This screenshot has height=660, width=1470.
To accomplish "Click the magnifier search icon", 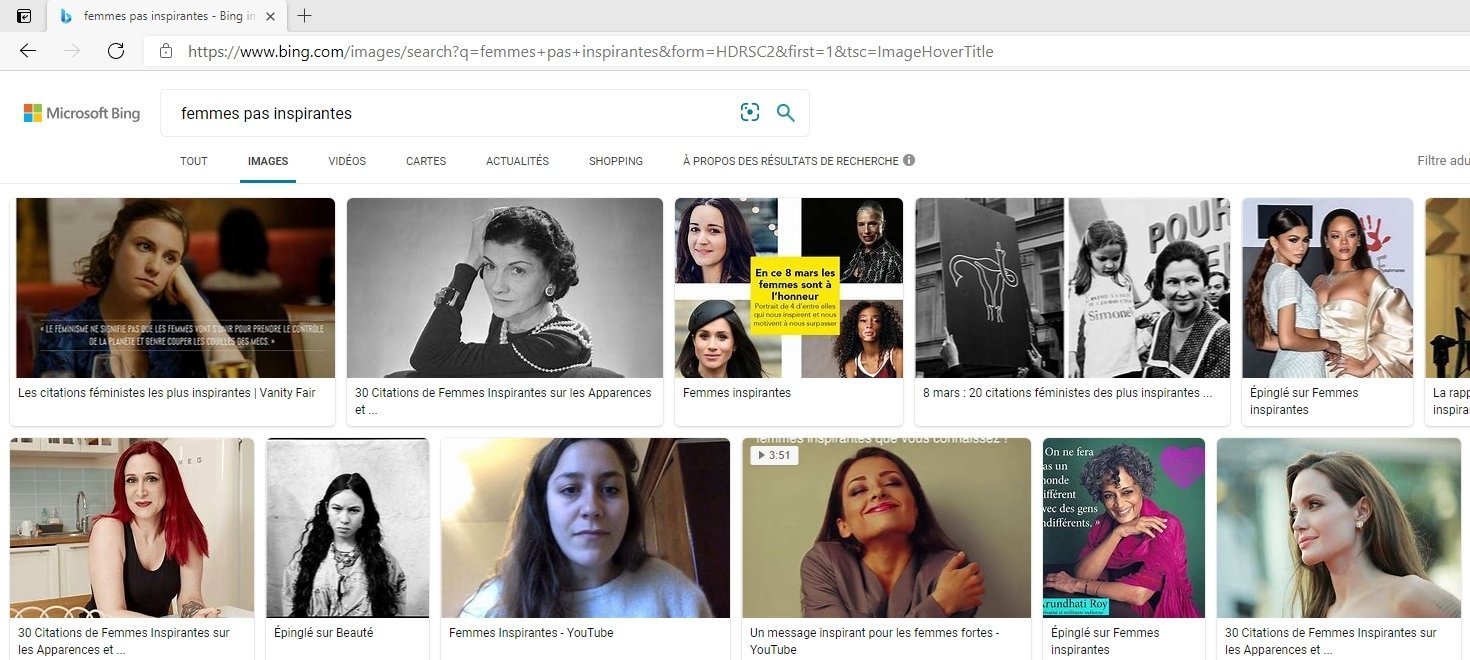I will 786,113.
